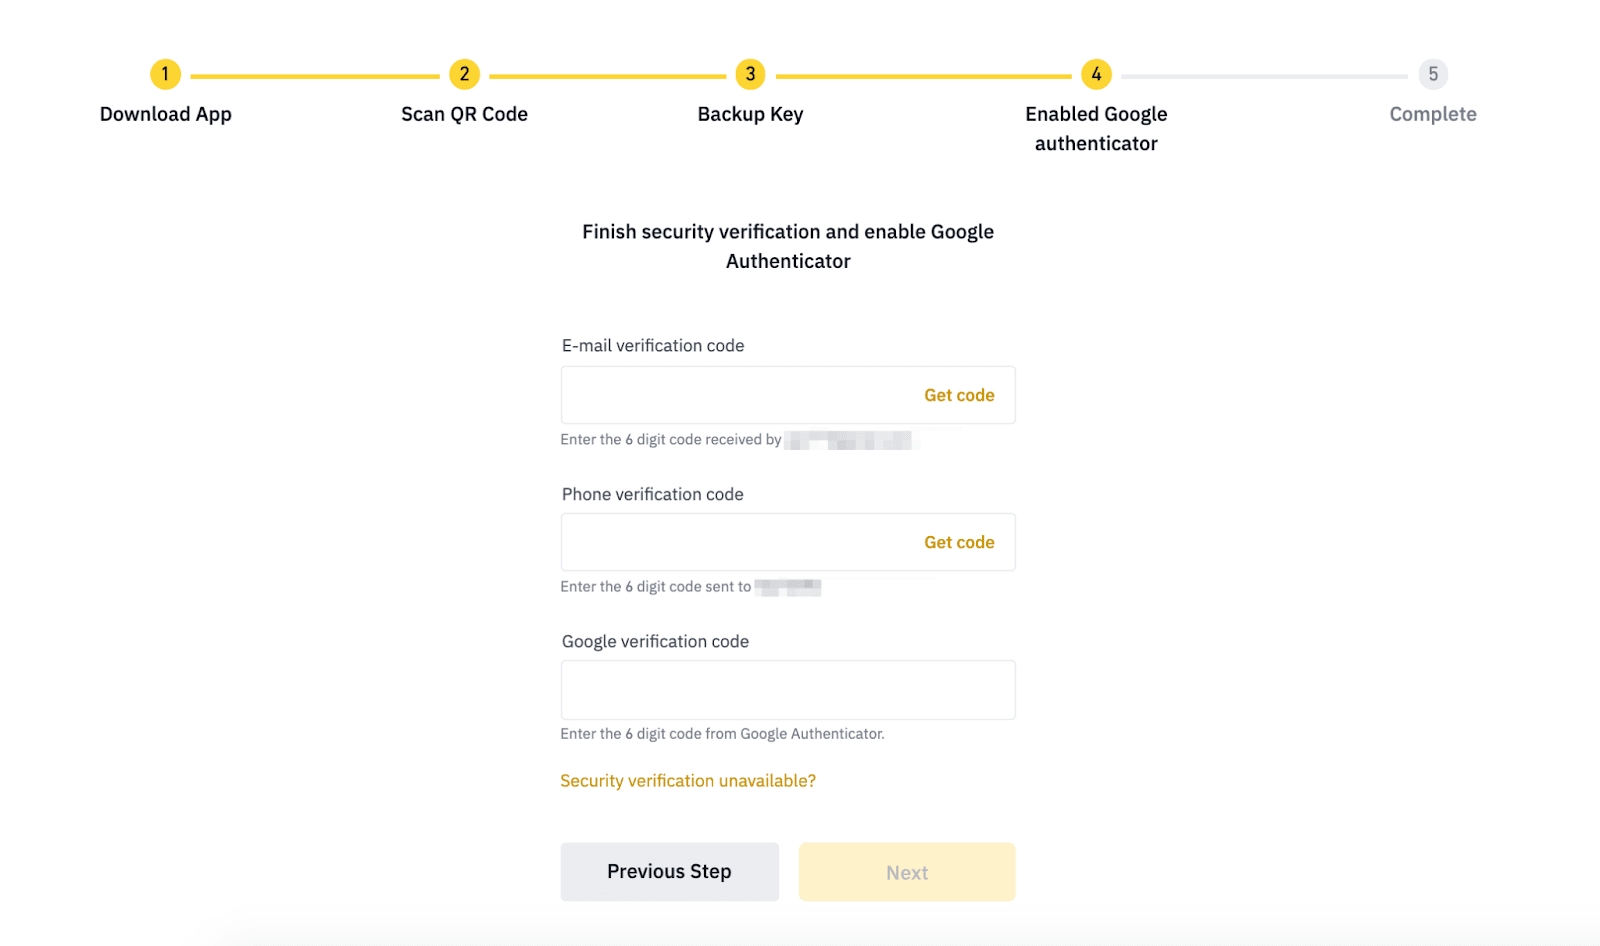
Task: Click step 4 circle icon
Action: pos(1096,74)
